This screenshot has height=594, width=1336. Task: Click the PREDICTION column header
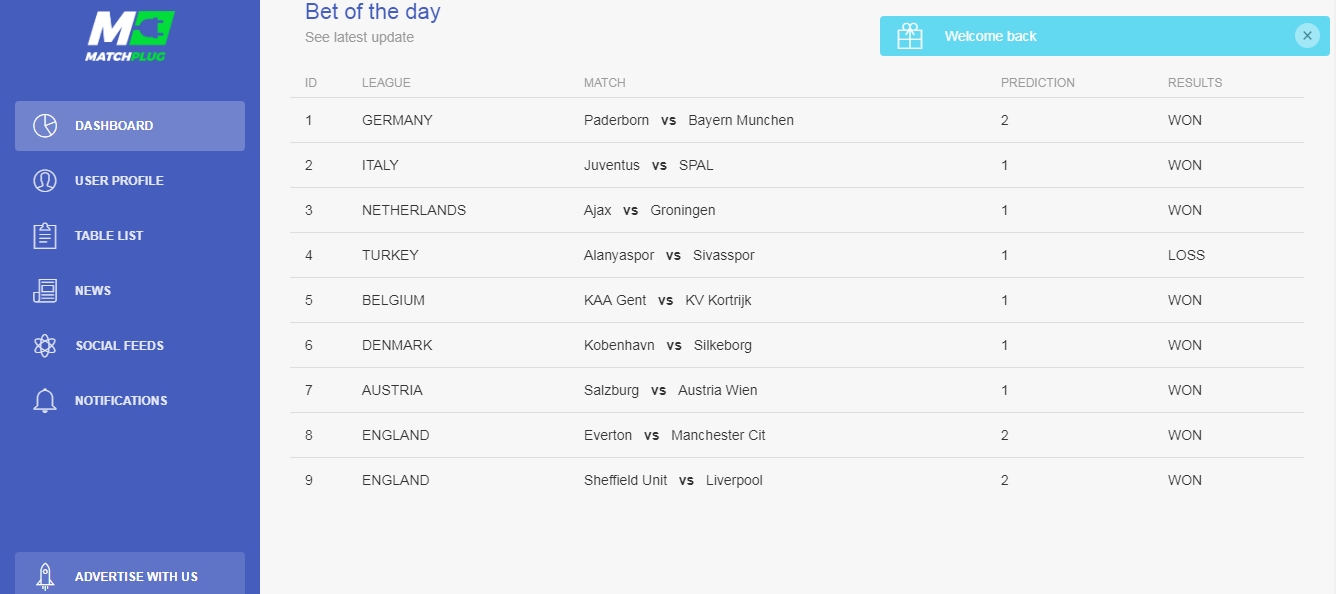point(1038,83)
